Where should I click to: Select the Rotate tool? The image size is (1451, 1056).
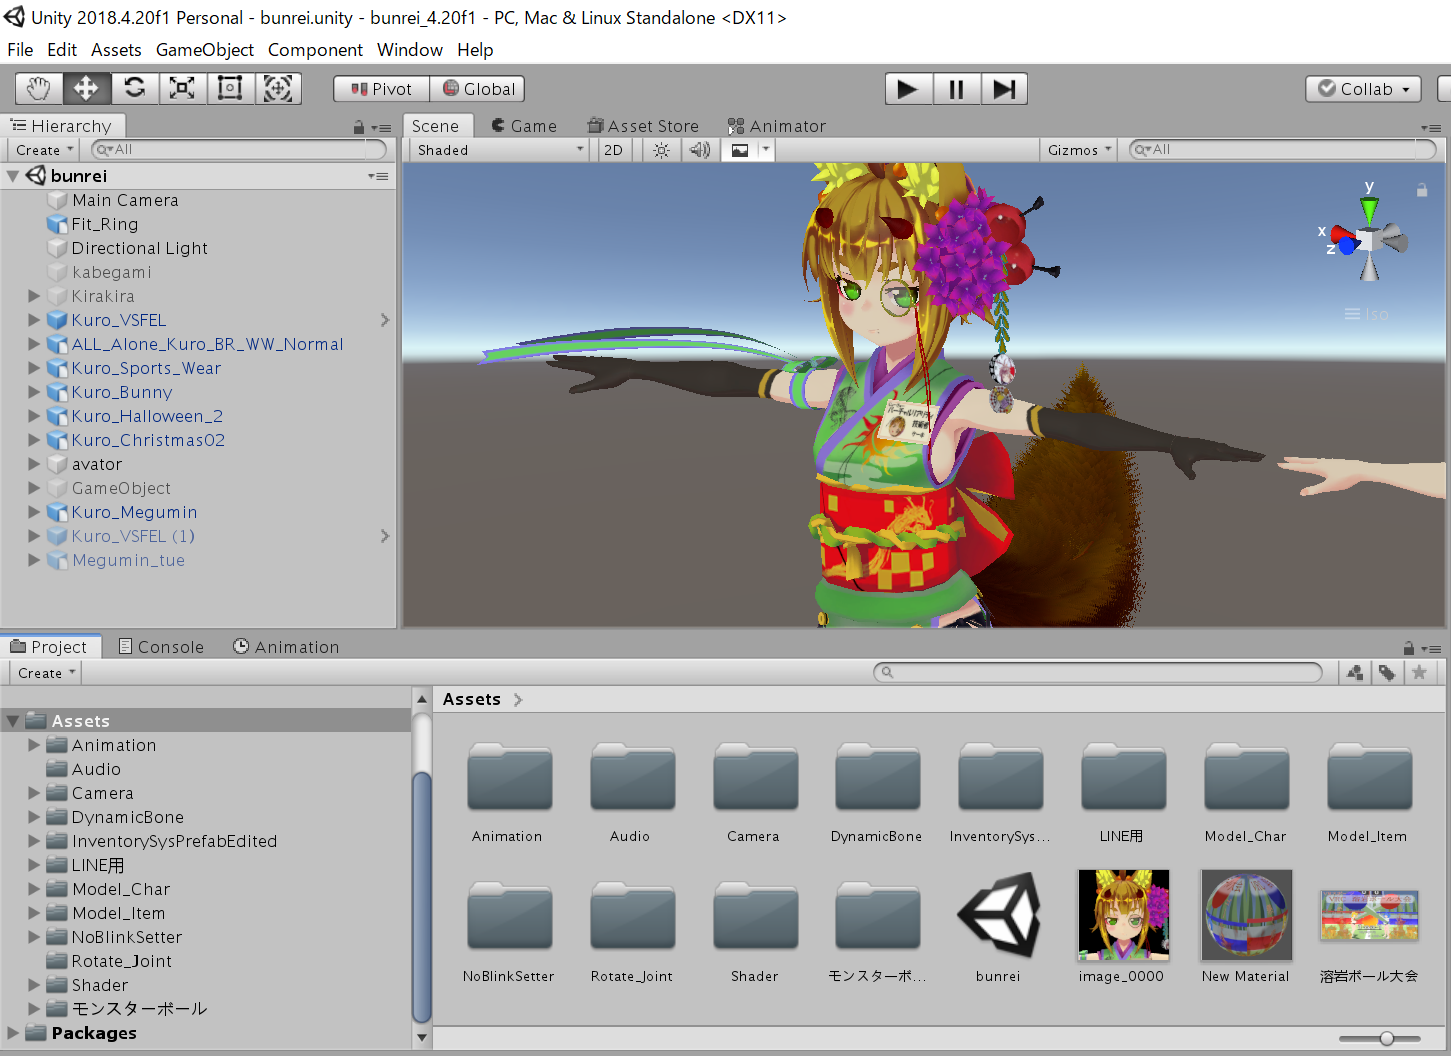[134, 89]
